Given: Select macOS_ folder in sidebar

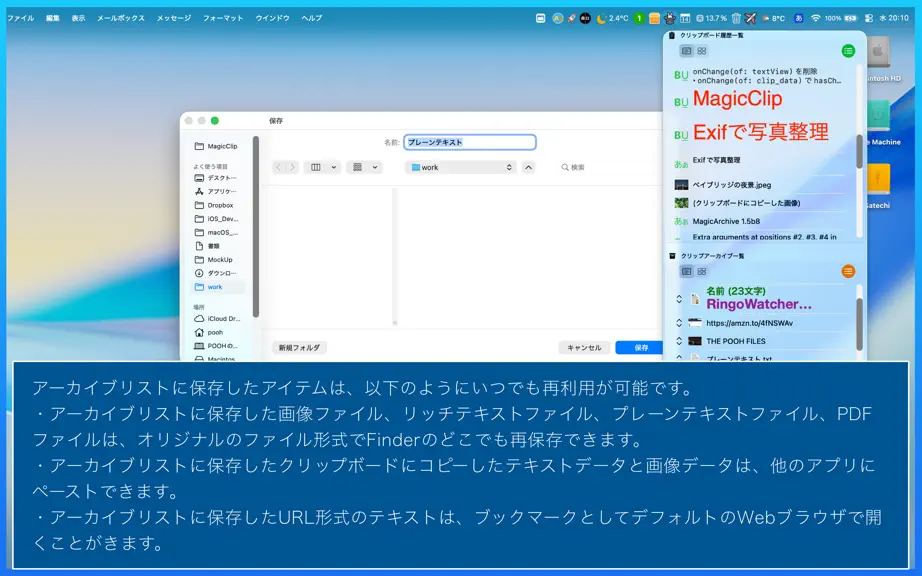Looking at the screenshot, I should click(216, 232).
